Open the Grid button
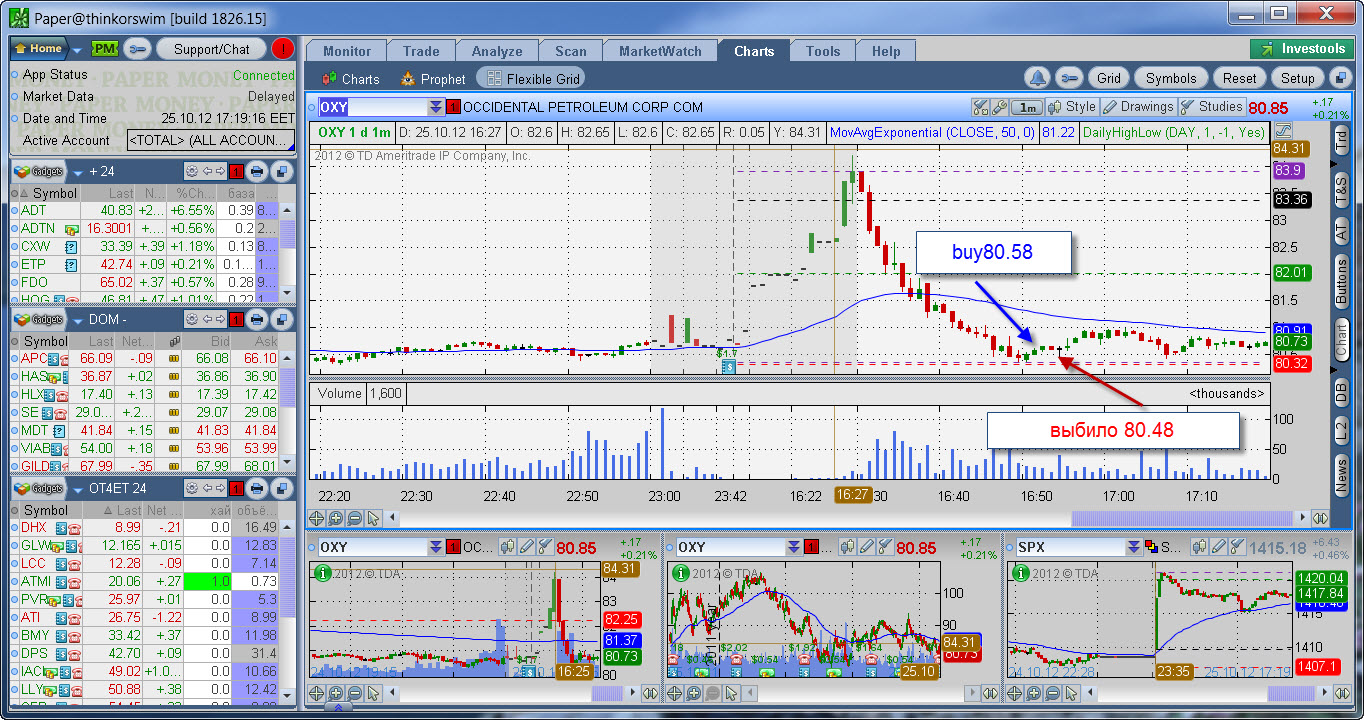Image resolution: width=1364 pixels, height=720 pixels. coord(1109,78)
